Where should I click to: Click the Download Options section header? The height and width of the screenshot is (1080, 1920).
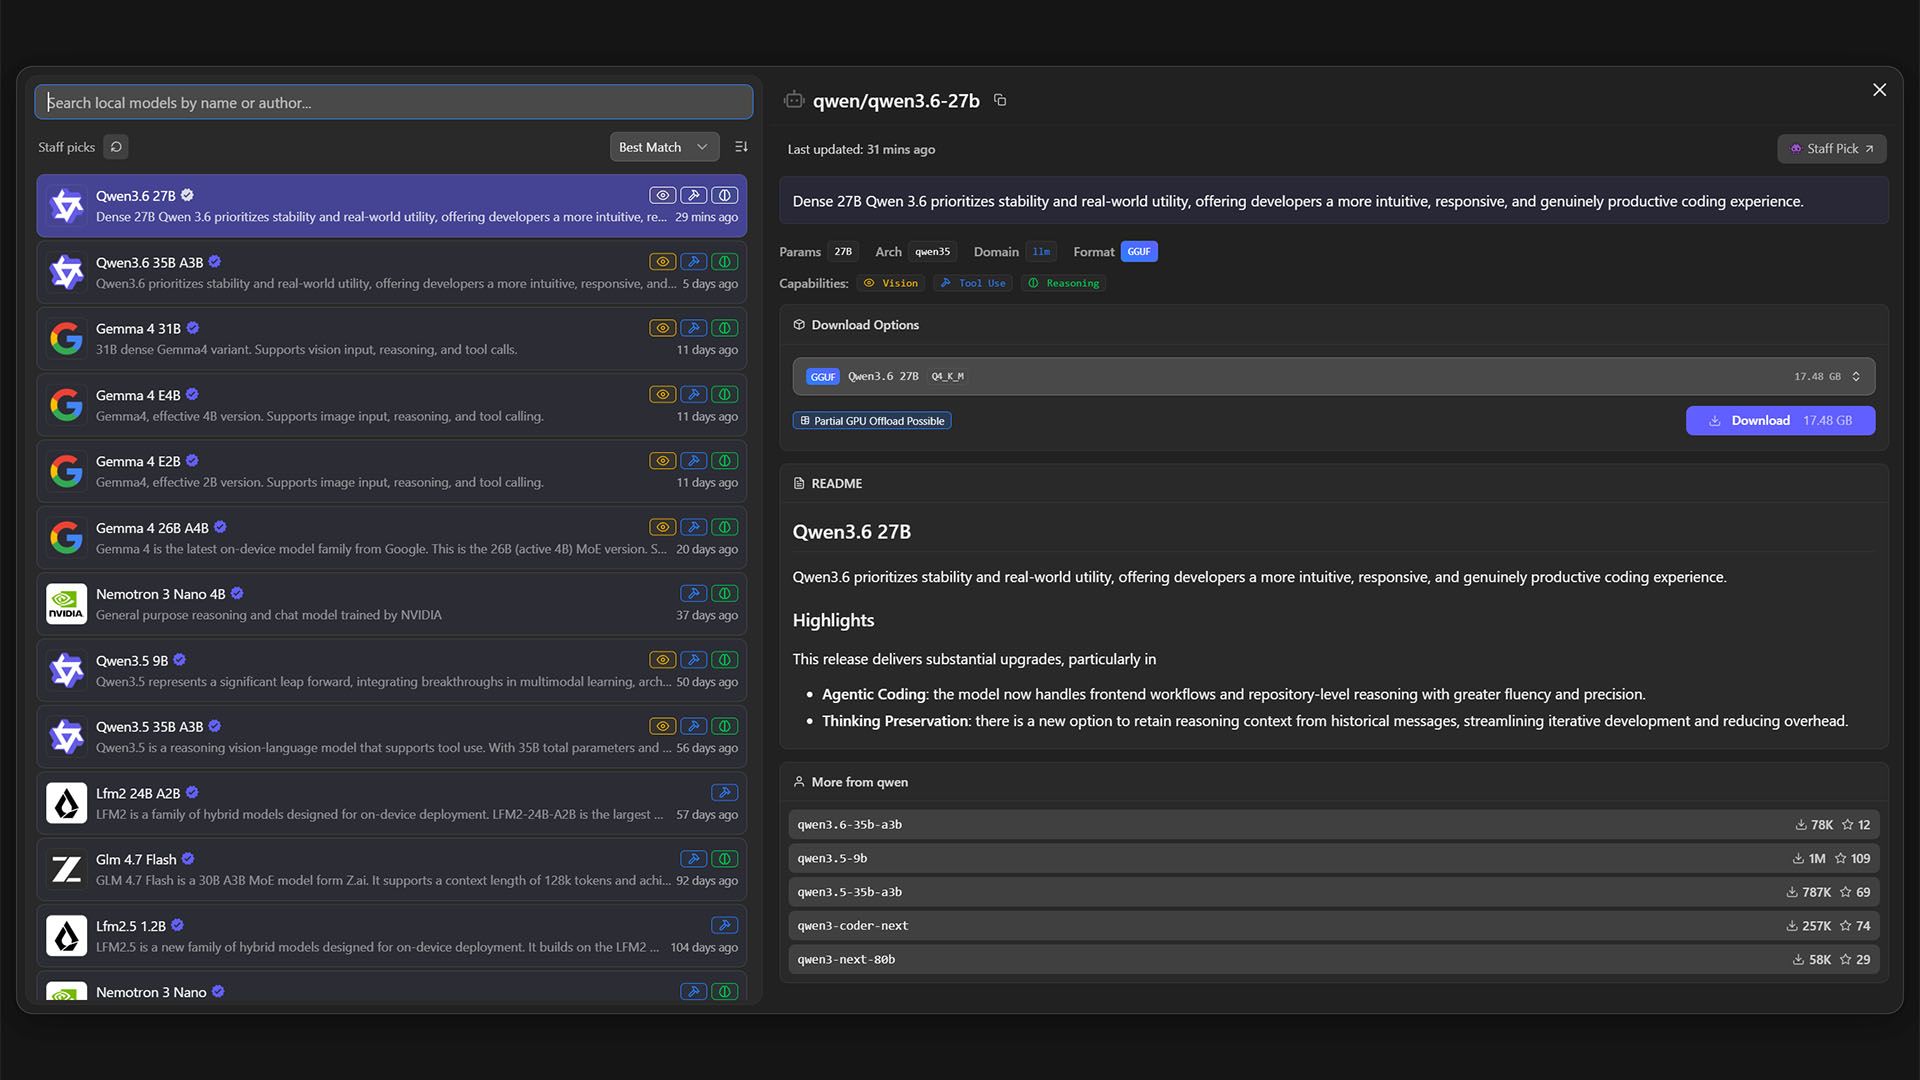point(864,325)
